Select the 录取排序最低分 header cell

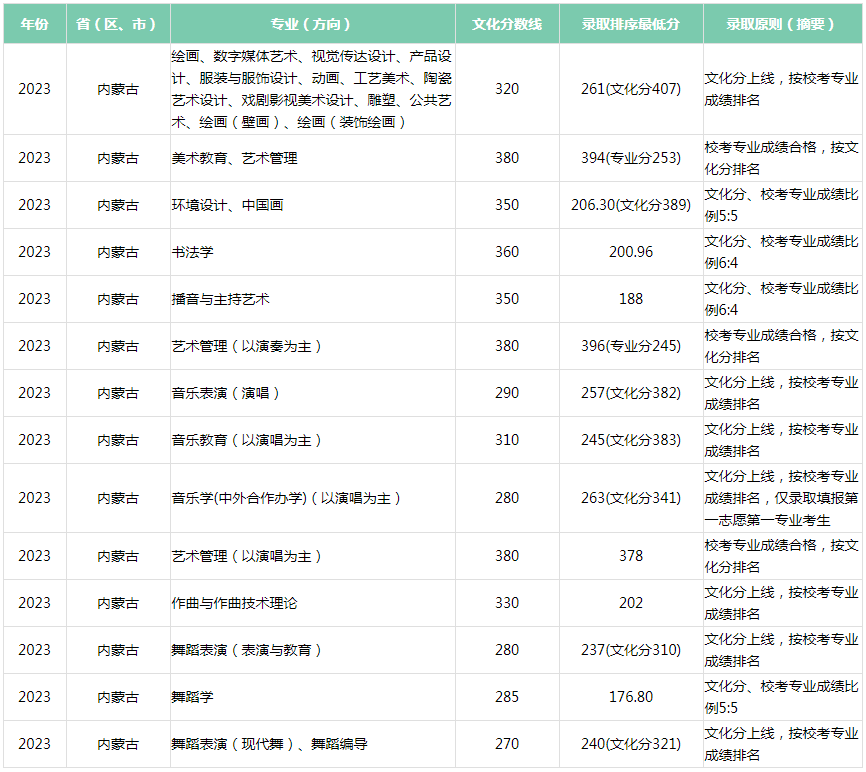[630, 24]
